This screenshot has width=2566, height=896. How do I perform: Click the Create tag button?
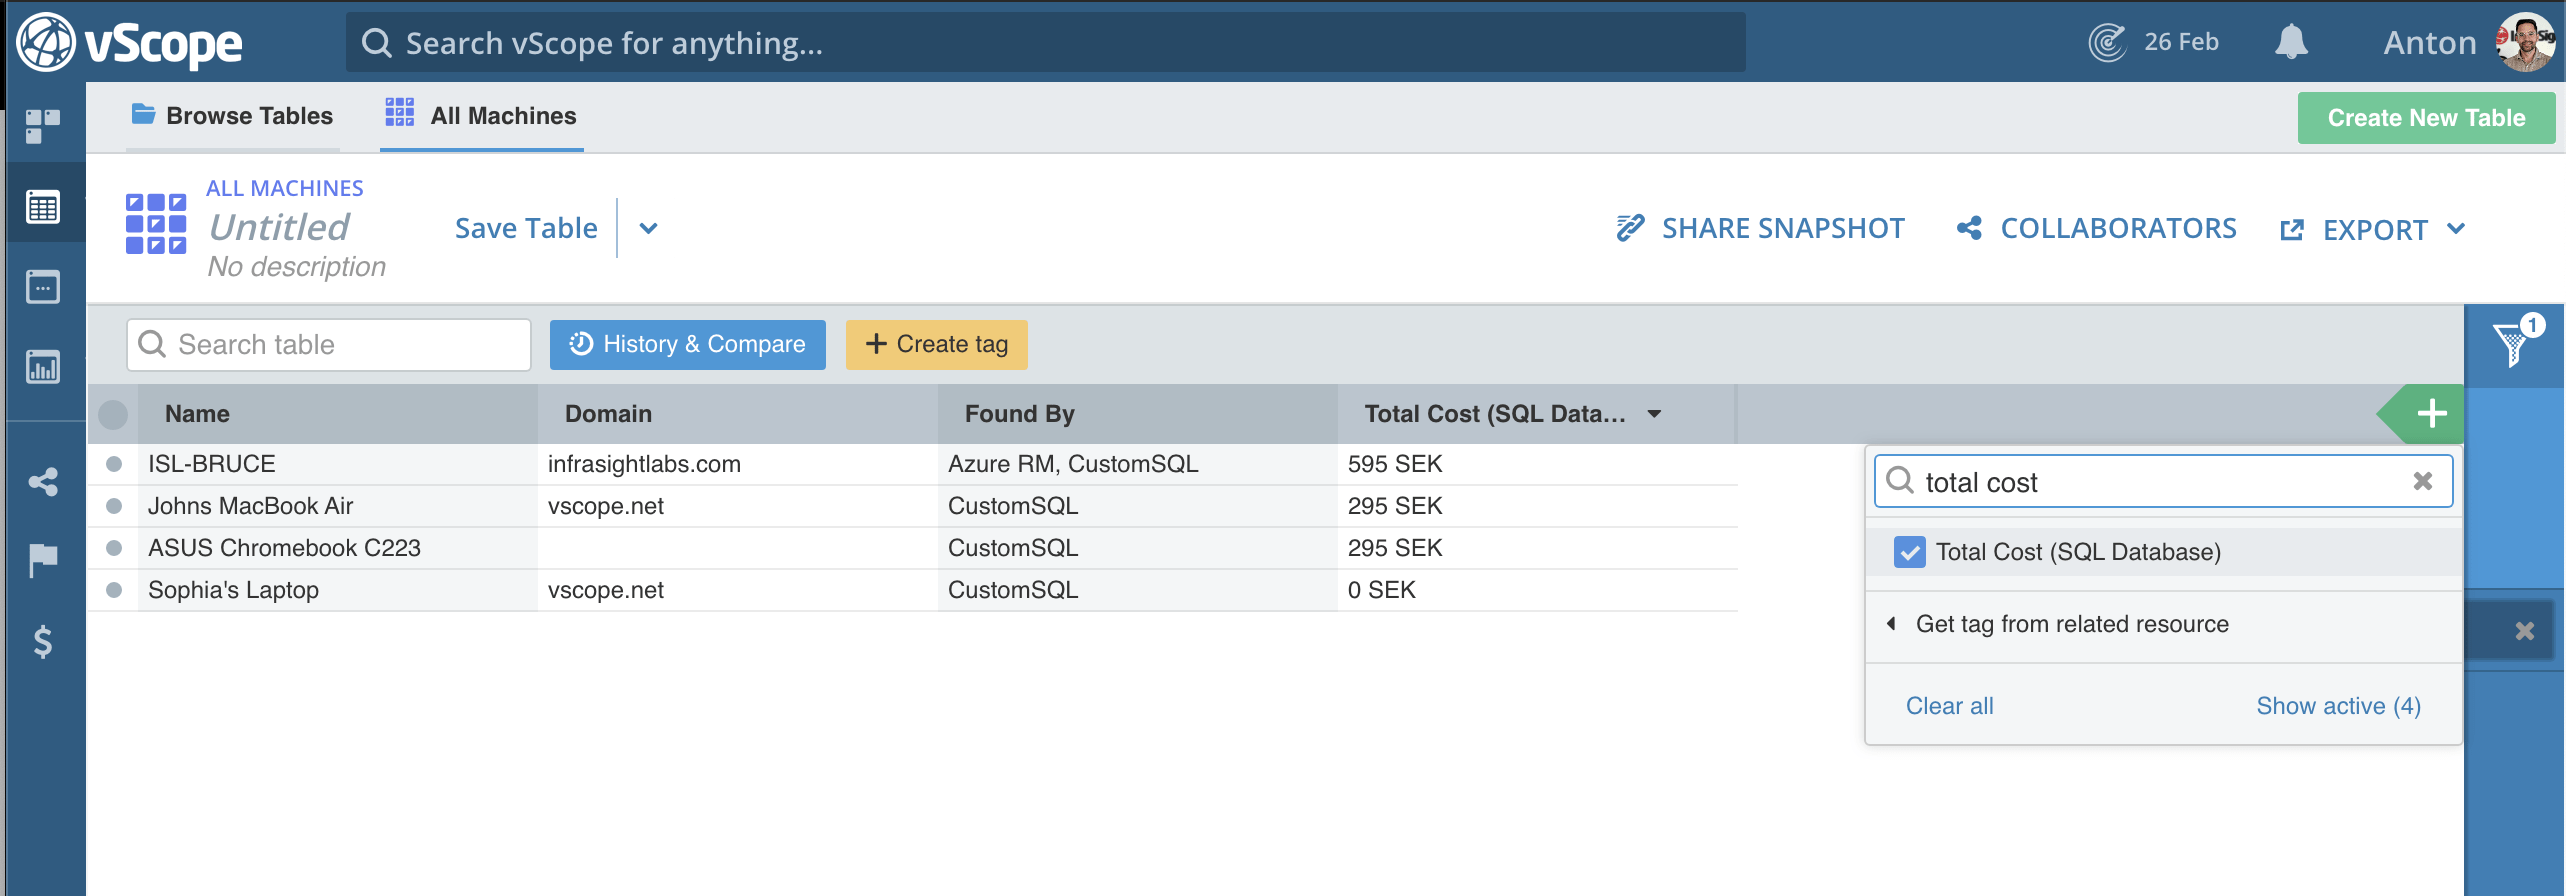click(937, 345)
